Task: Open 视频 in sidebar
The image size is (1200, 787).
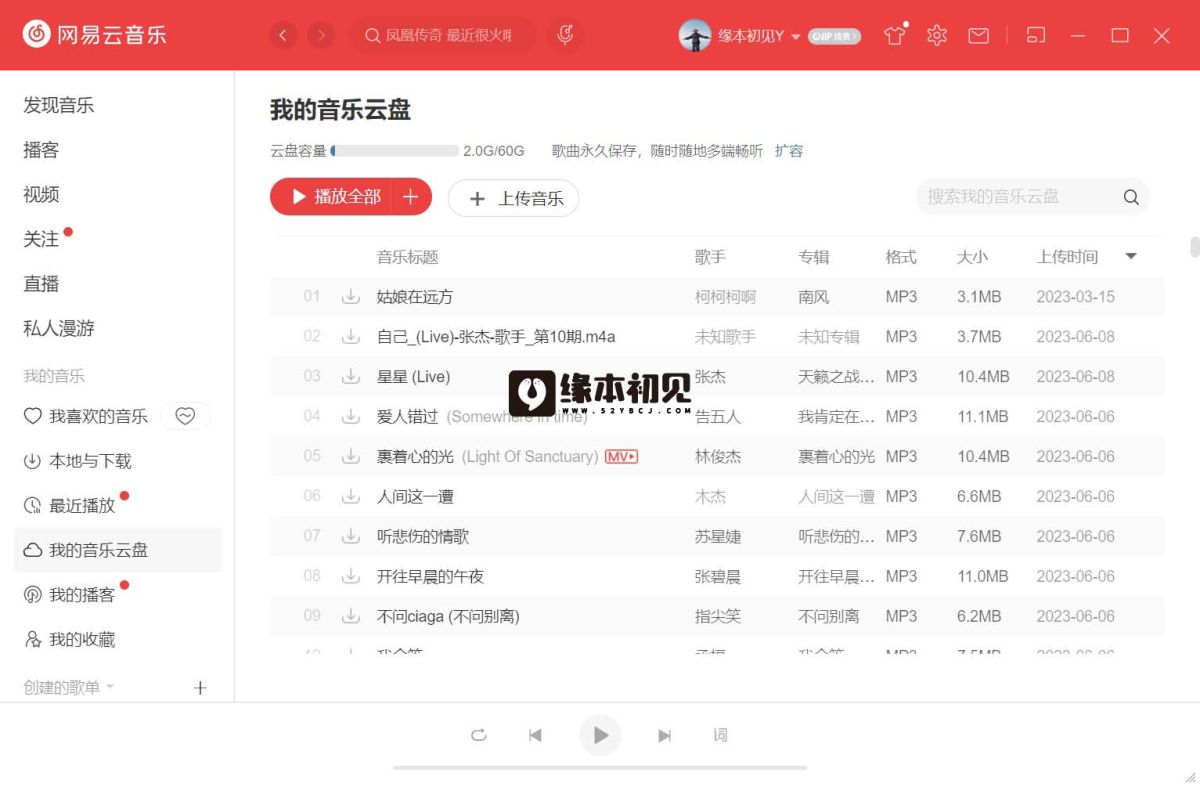Action: pos(41,194)
